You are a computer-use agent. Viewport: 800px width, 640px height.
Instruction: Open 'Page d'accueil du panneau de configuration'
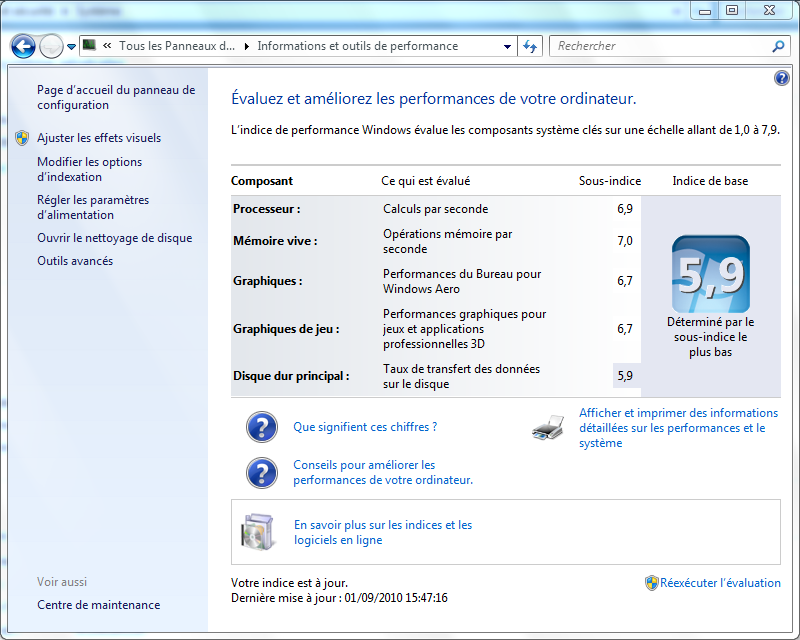pyautogui.click(x=116, y=97)
